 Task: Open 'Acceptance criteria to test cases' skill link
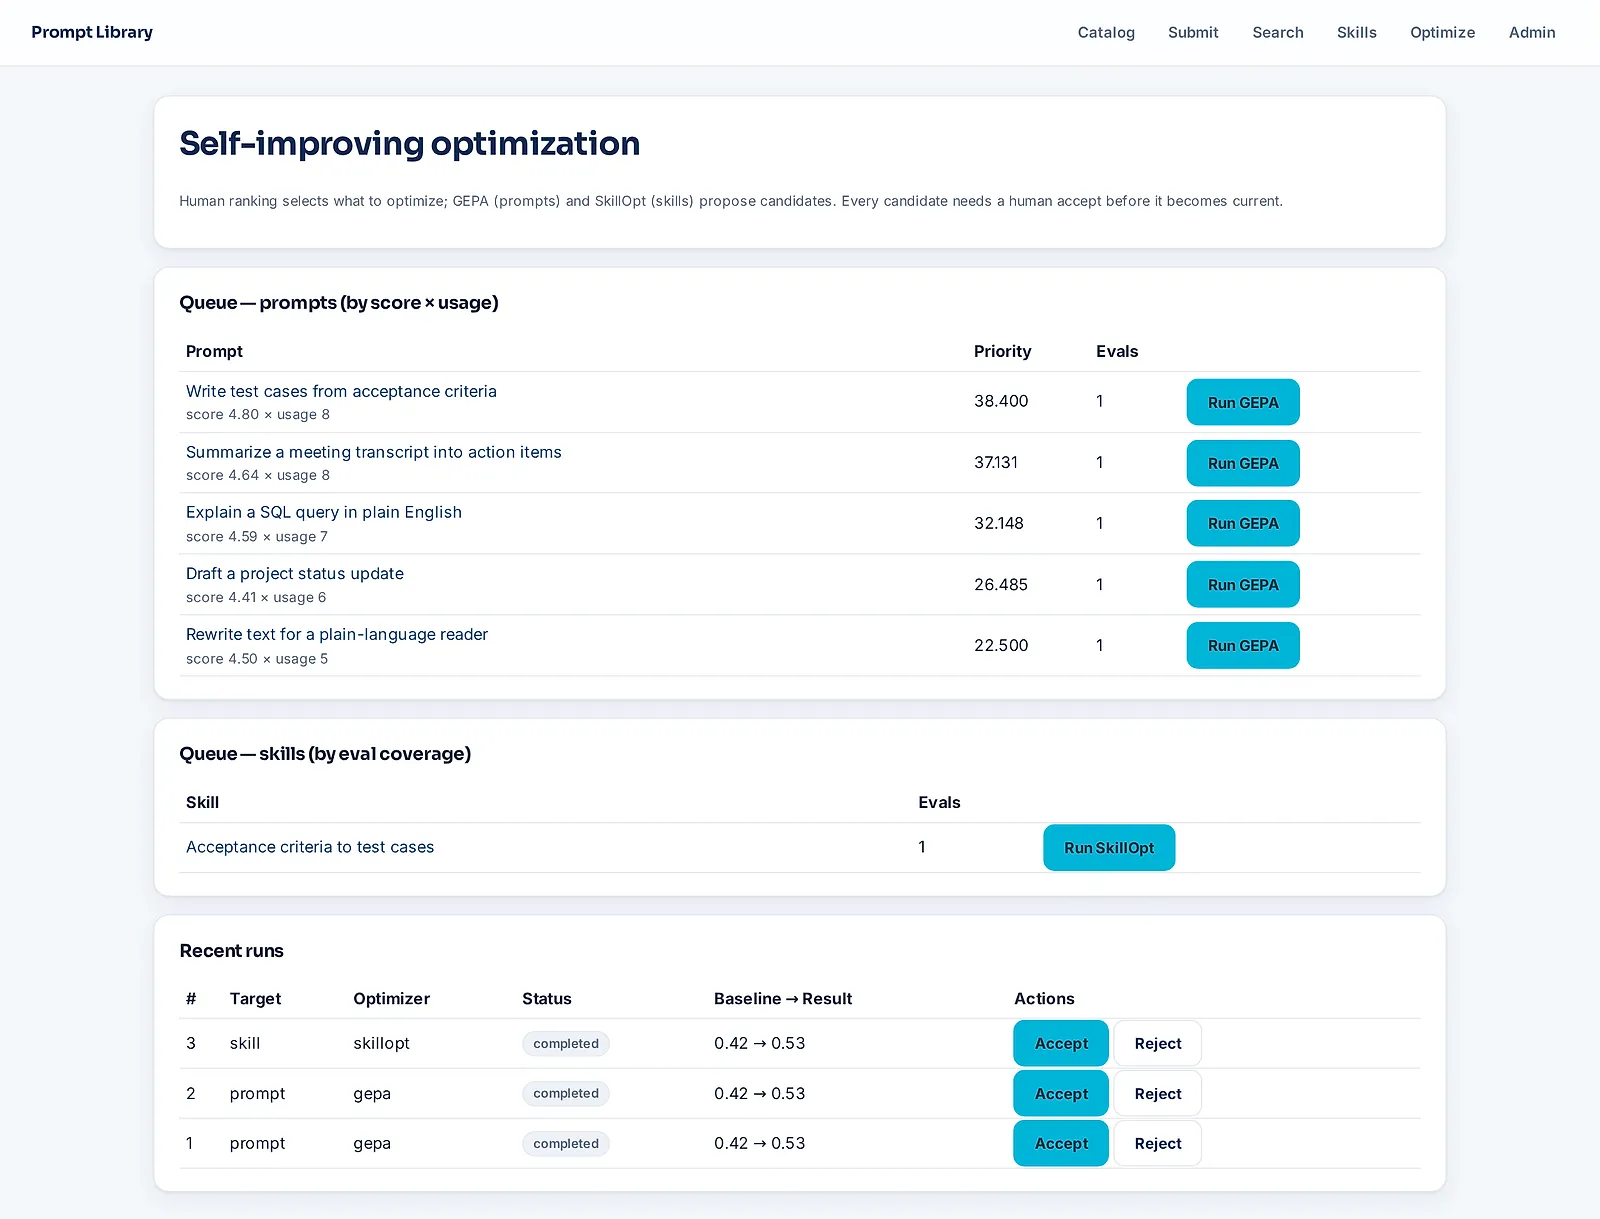(310, 847)
